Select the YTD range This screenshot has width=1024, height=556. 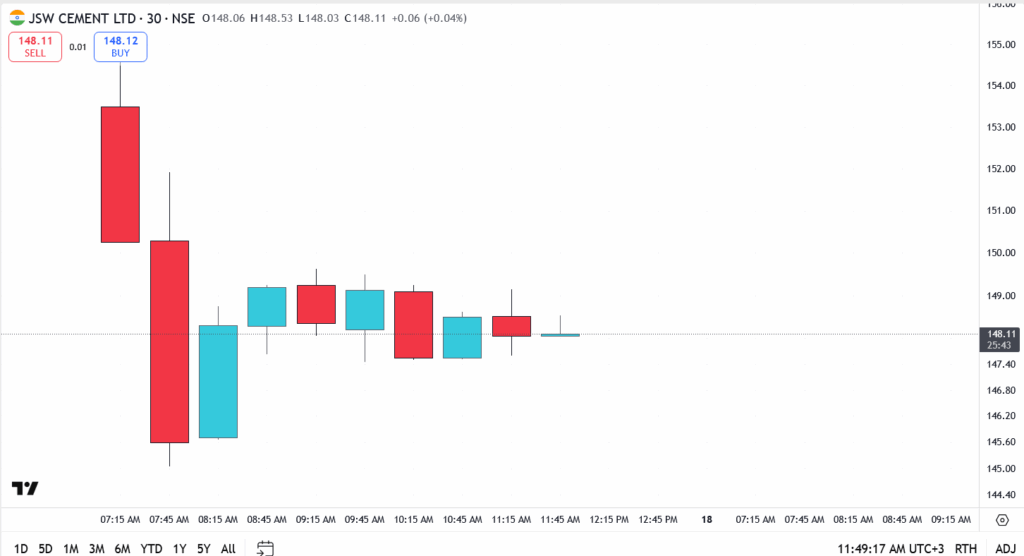point(151,548)
